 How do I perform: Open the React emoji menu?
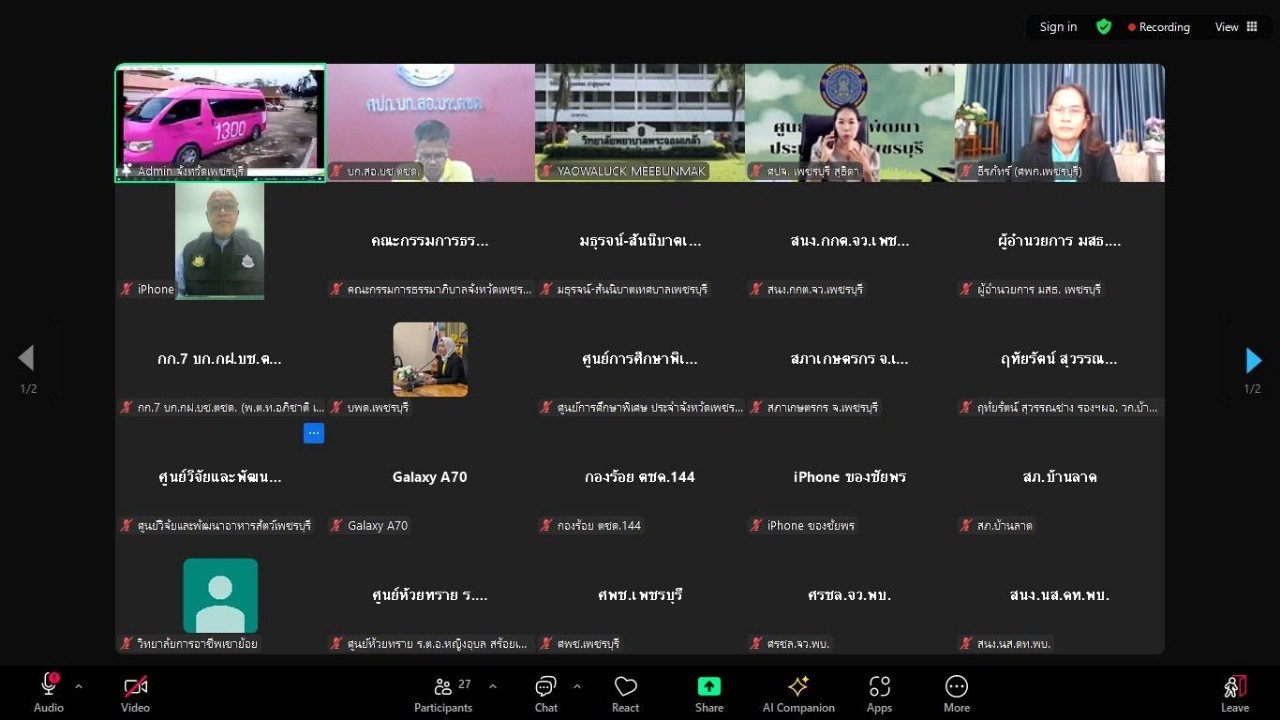tap(626, 687)
